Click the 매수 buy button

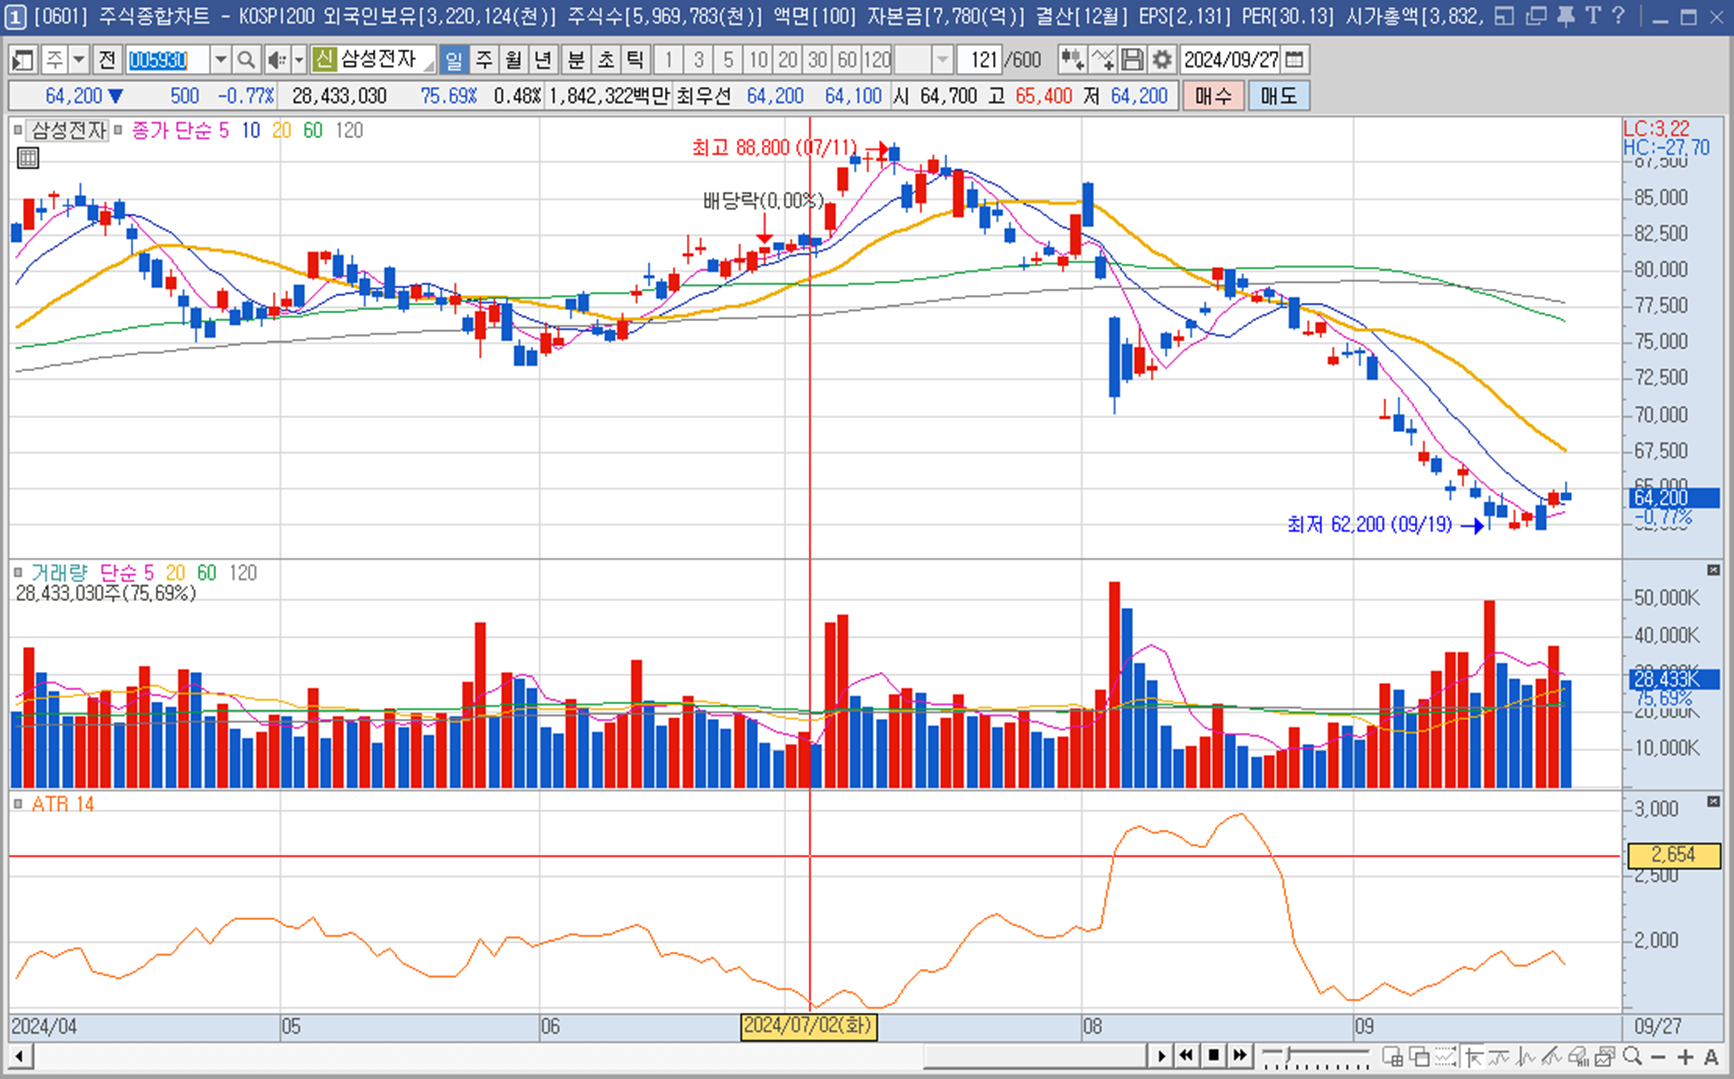[x=1213, y=96]
